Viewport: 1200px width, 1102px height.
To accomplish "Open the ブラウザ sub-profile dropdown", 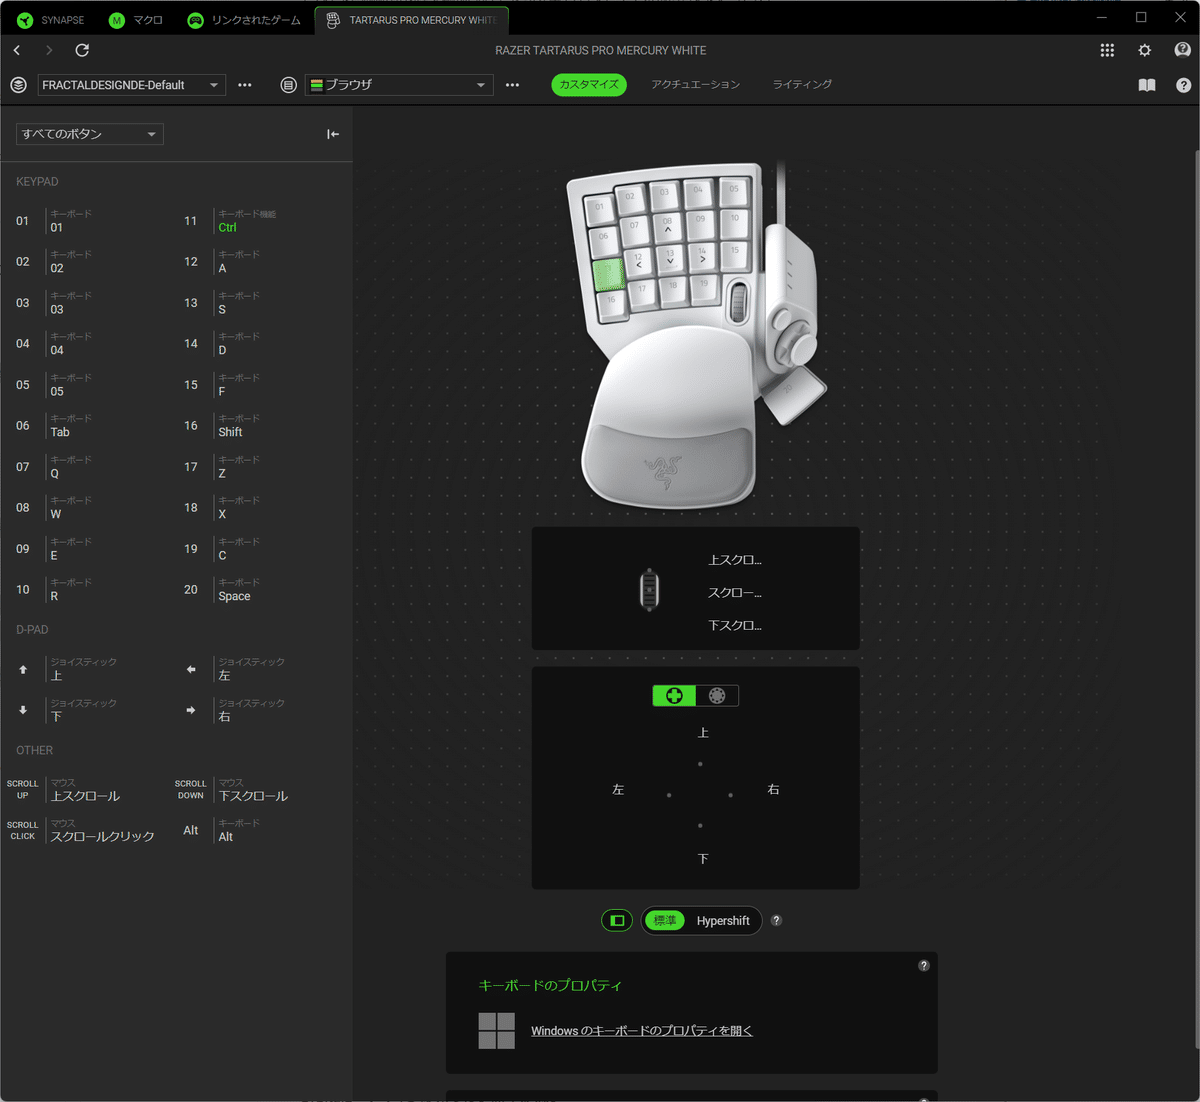I will (400, 85).
